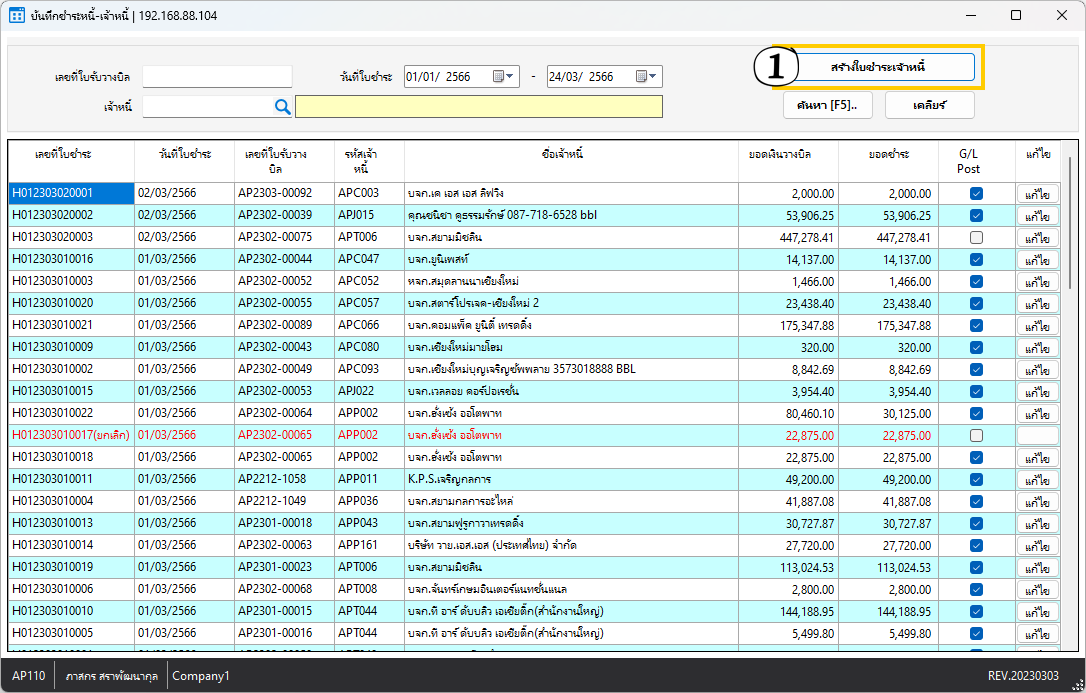Screen dimensions: 1086x693
Task: Click the yellow creditor name display field
Action: 478,107
